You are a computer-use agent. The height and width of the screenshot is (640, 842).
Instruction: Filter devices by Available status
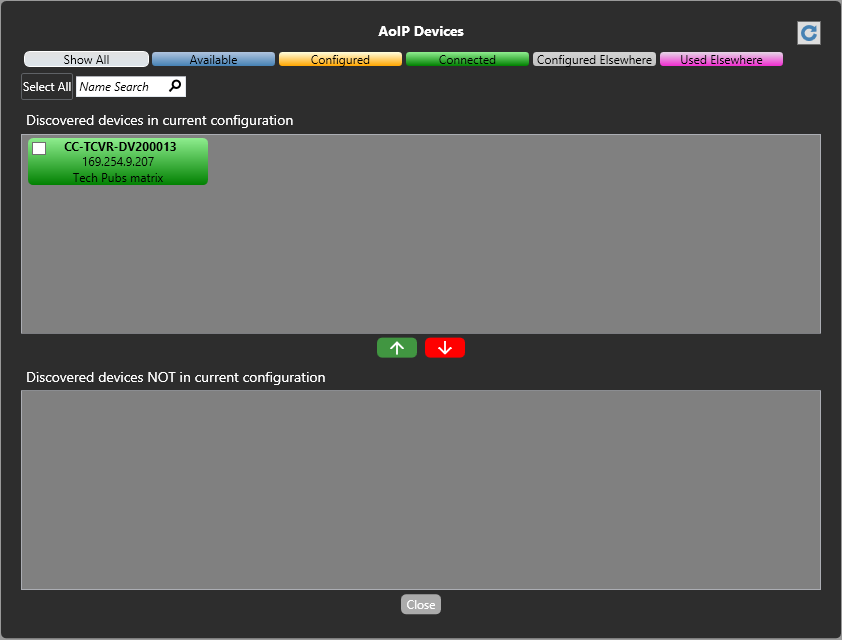[x=213, y=60]
